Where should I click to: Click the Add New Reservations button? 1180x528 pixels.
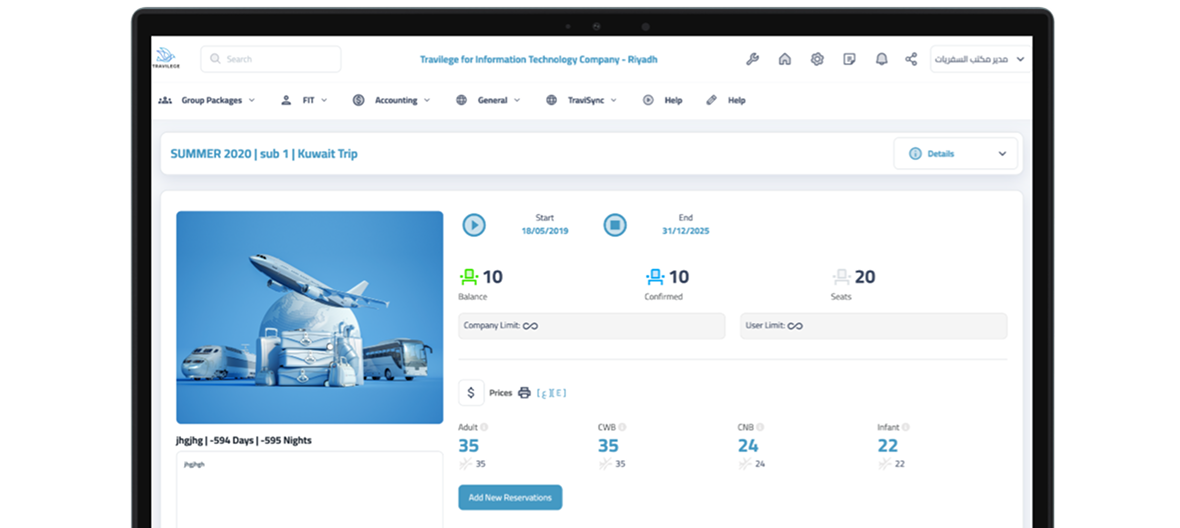pyautogui.click(x=510, y=497)
